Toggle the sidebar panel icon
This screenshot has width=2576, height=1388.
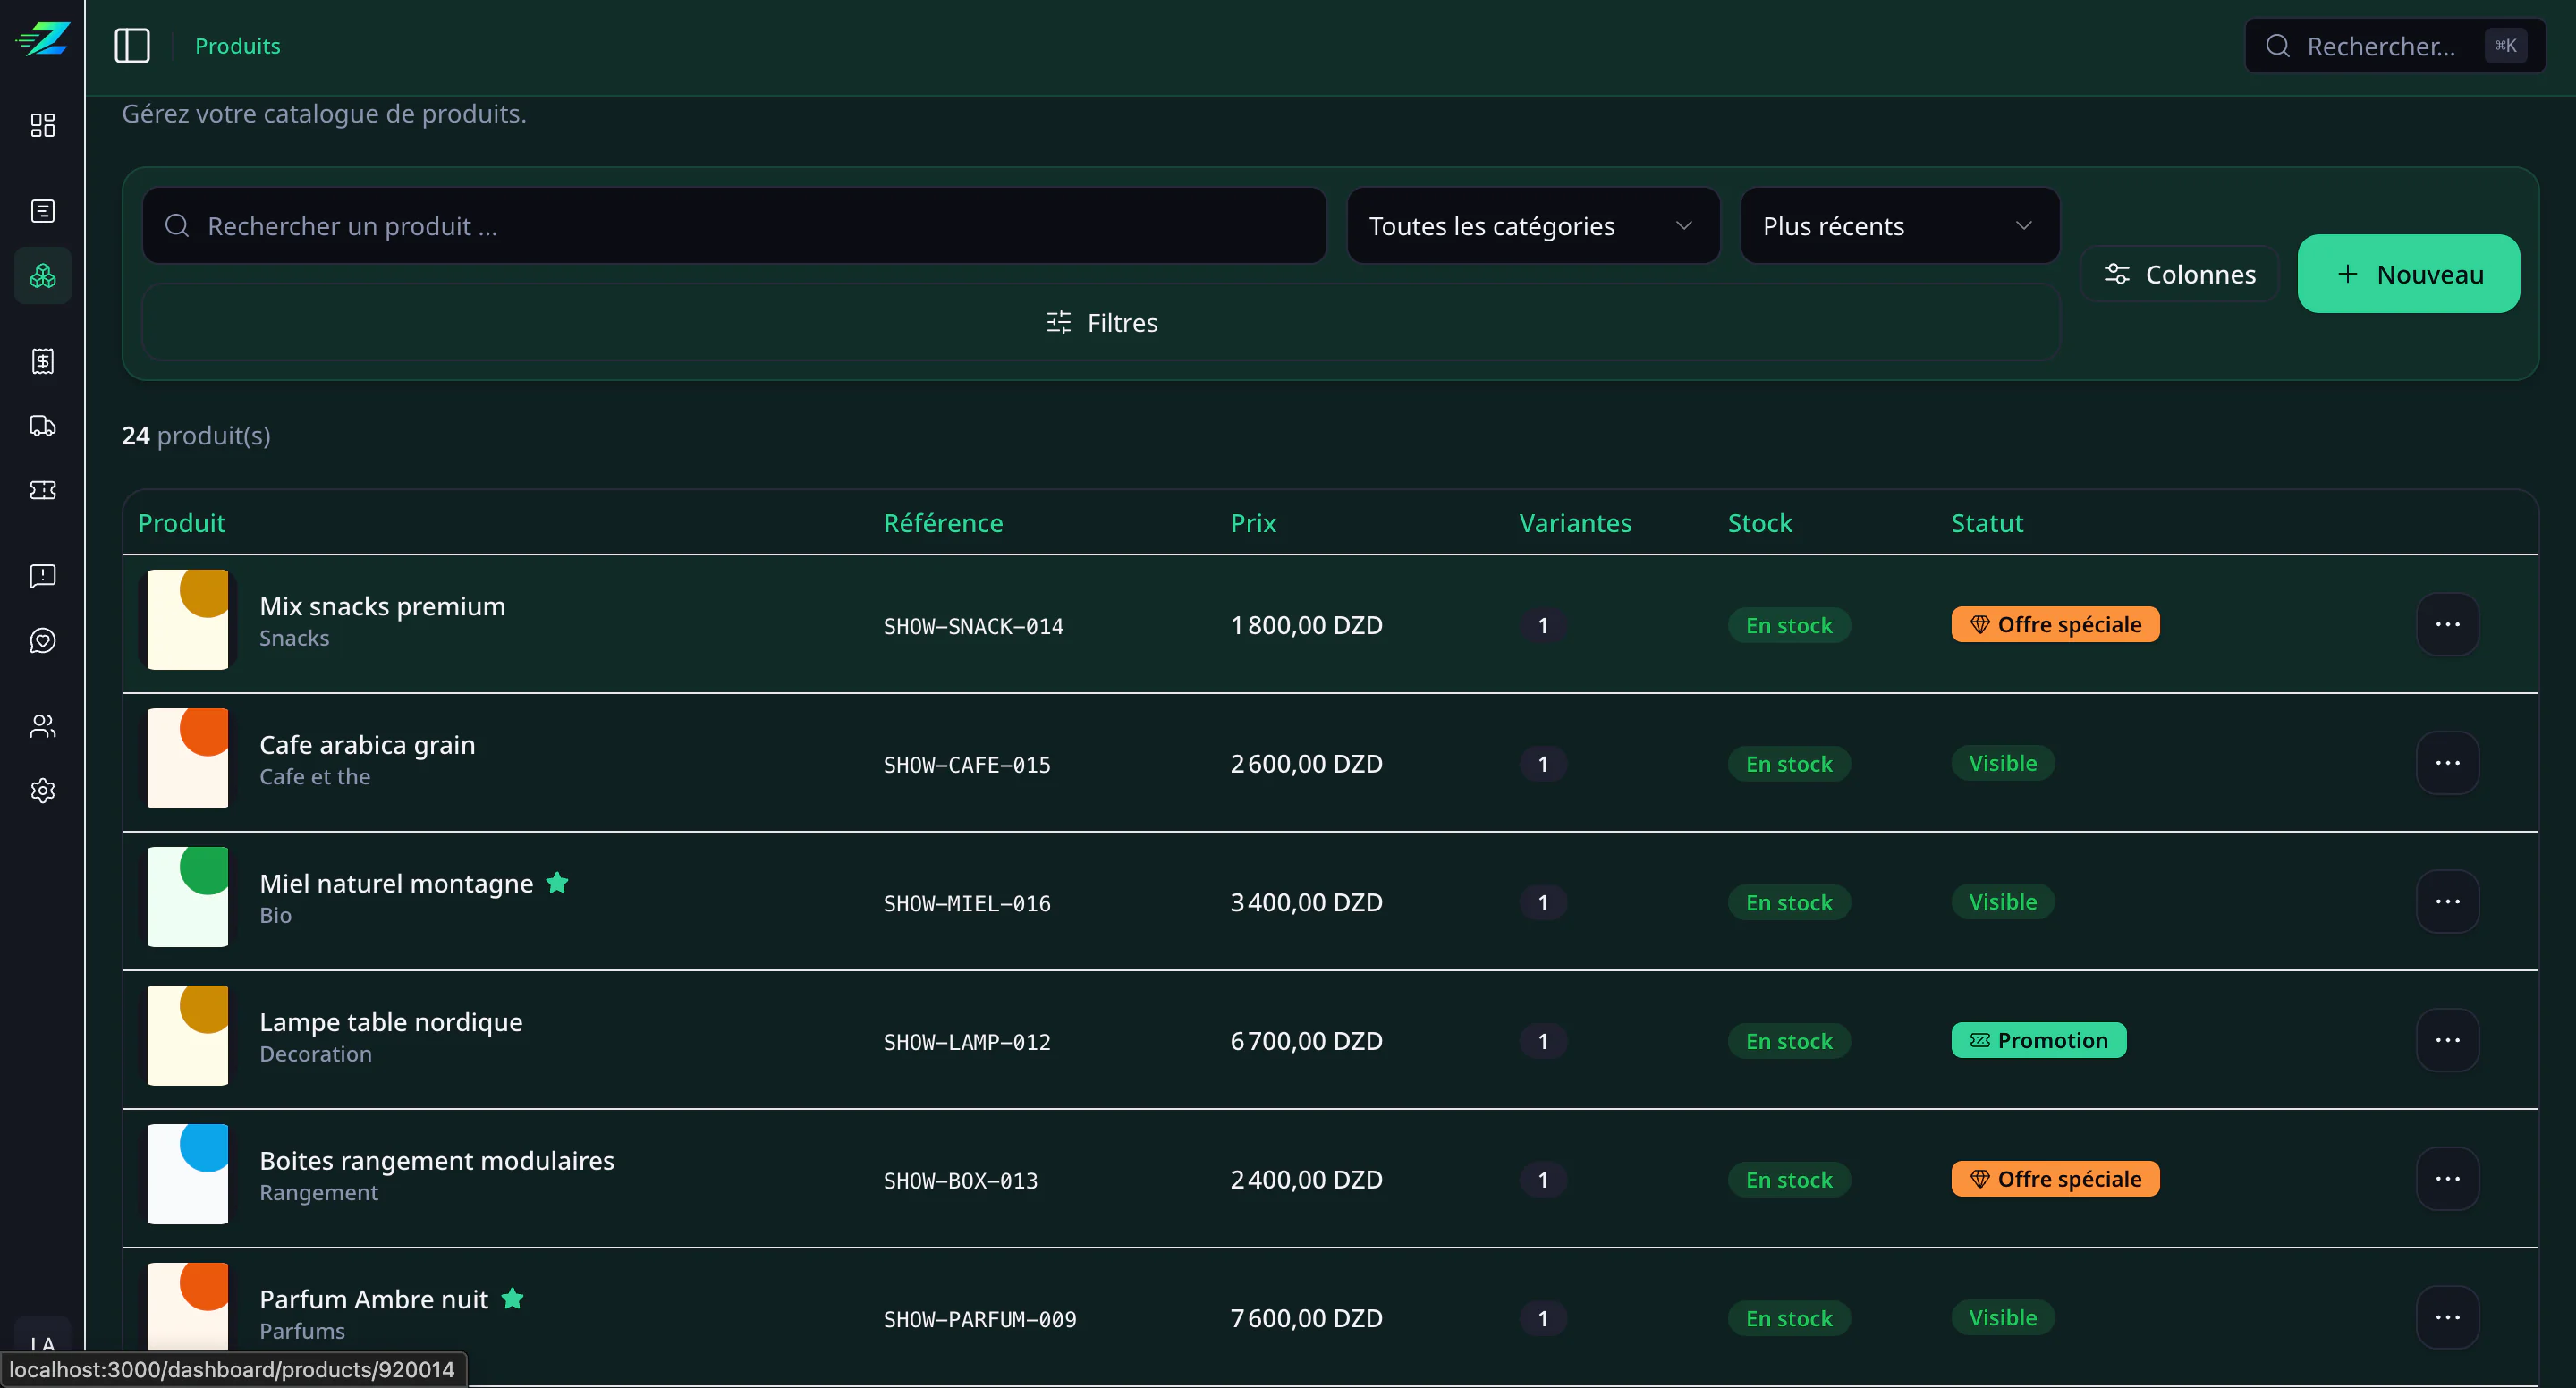click(132, 46)
